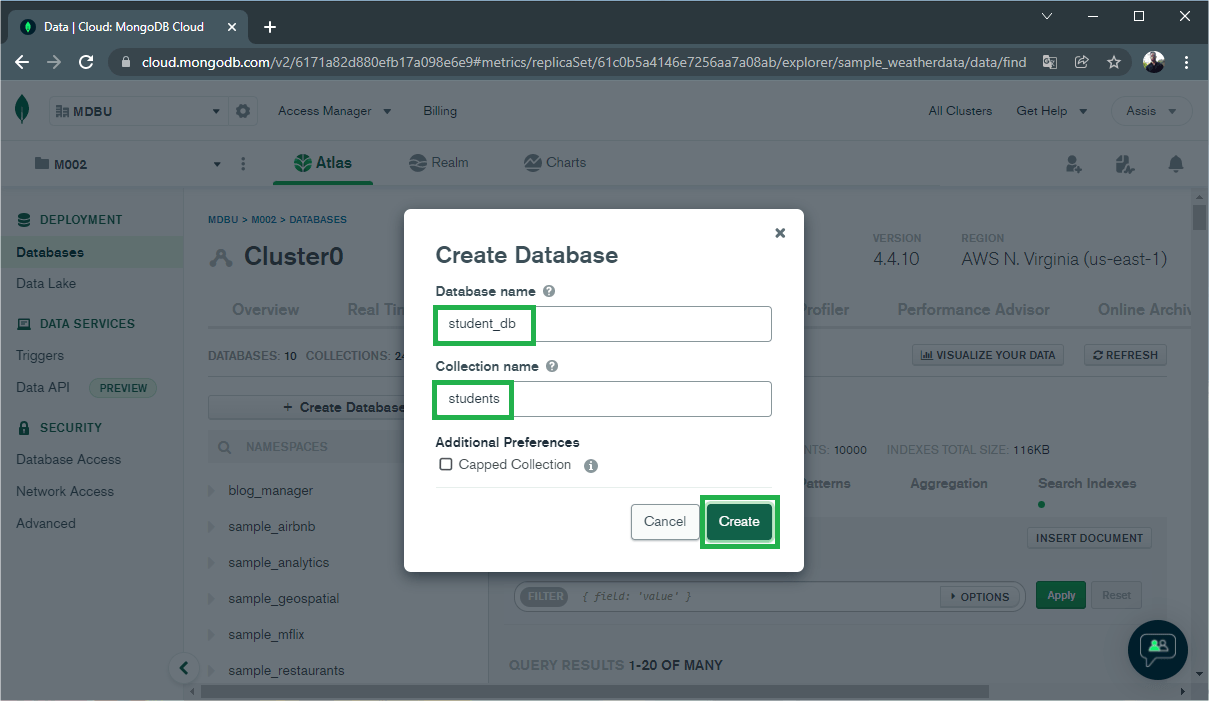Expand sample_geospatial database
This screenshot has height=701, width=1209.
point(211,598)
